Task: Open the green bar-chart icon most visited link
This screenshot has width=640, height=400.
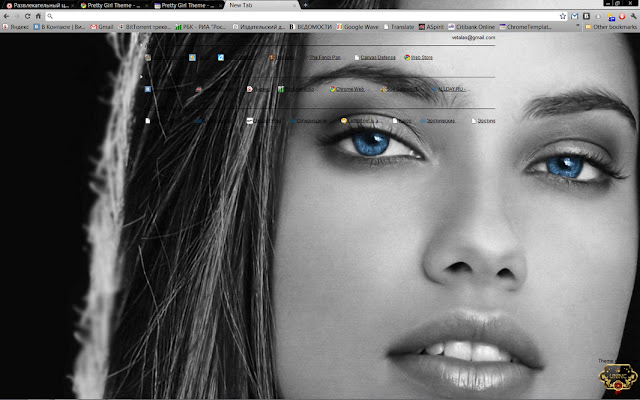Action: (281, 89)
